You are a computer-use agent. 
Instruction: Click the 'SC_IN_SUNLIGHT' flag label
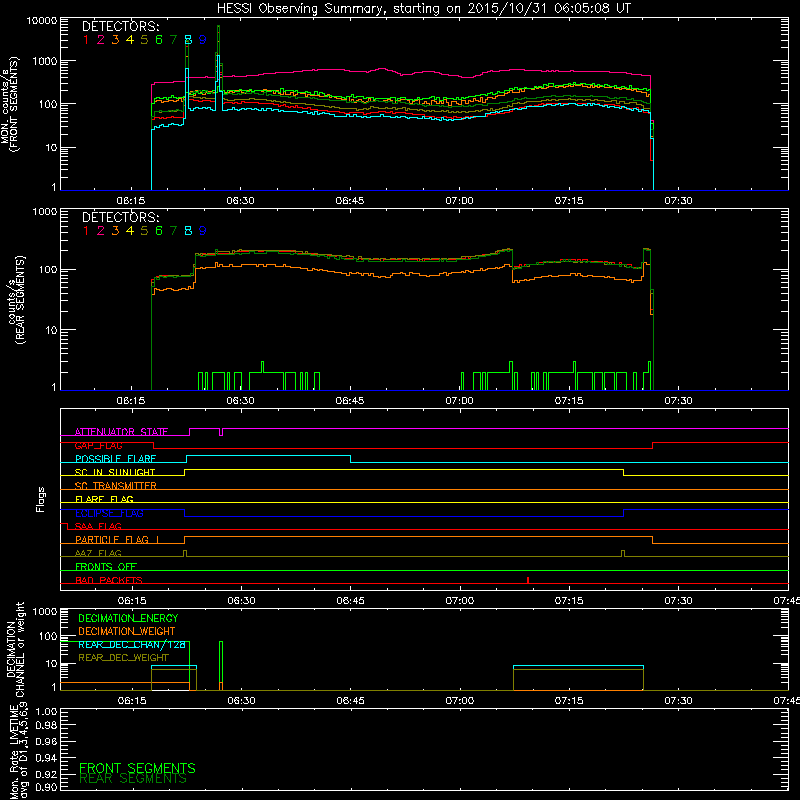tap(115, 472)
